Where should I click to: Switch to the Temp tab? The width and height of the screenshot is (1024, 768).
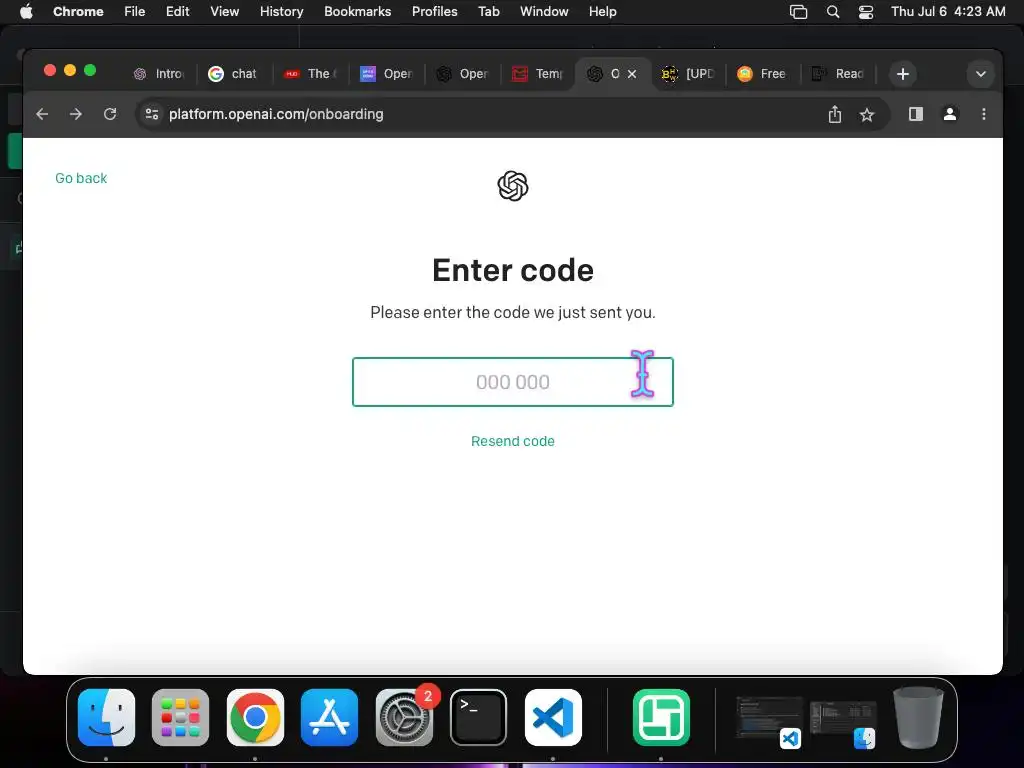point(537,74)
